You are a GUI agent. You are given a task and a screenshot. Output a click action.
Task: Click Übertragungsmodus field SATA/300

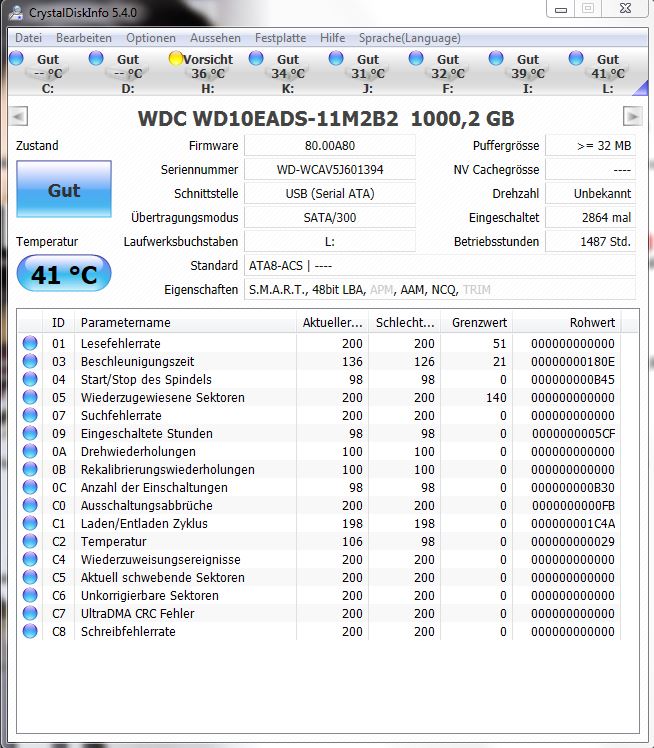330,218
